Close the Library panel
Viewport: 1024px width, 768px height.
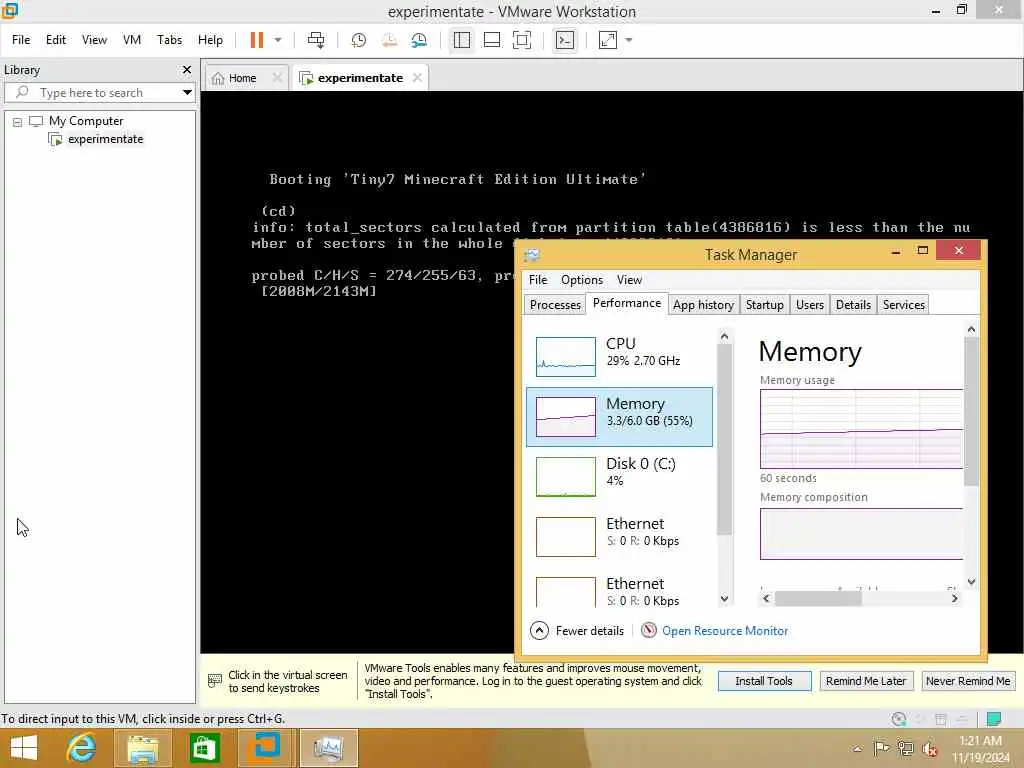[x=187, y=69]
